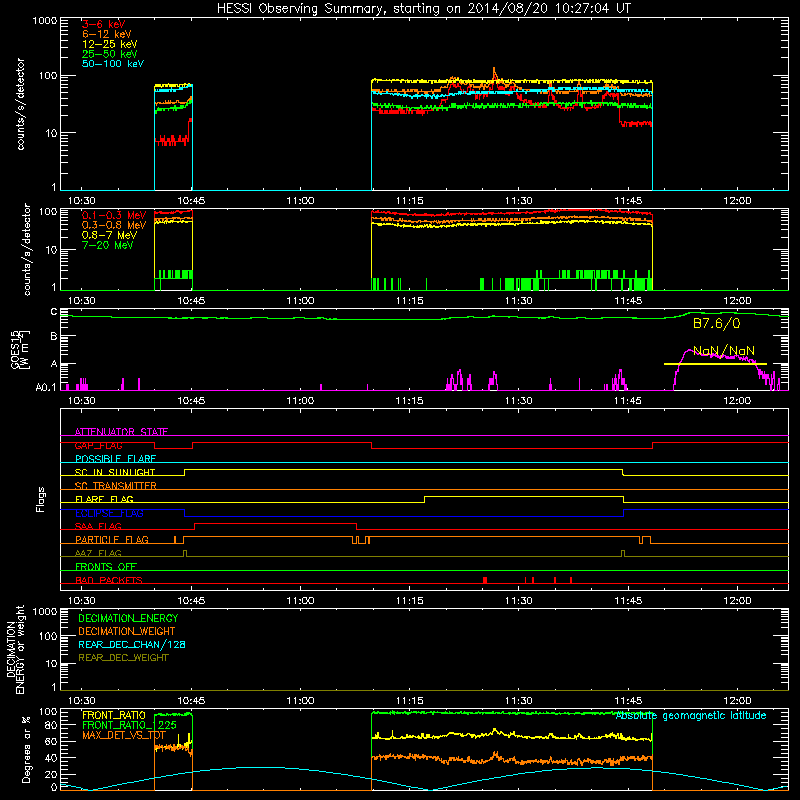Click the 11:15 tick label under decimation panel
Image resolution: width=800 pixels, height=800 pixels.
click(x=409, y=701)
